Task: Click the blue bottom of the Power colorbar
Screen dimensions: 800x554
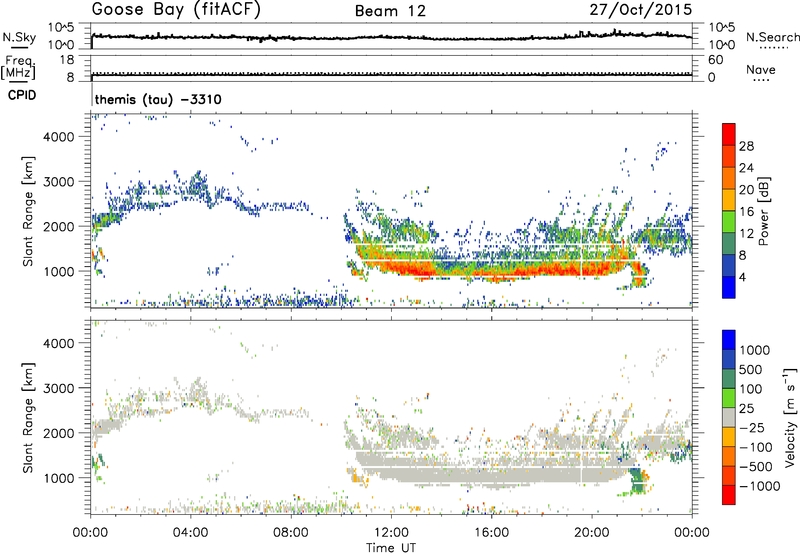Action: click(x=729, y=287)
